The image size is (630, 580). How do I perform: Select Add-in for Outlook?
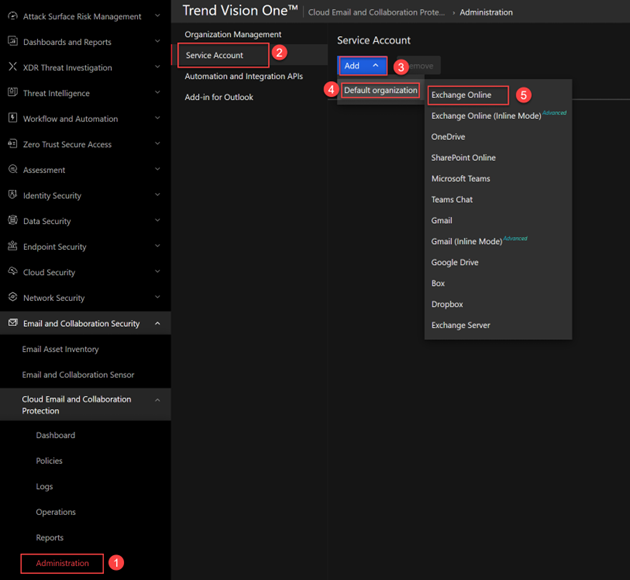click(219, 97)
